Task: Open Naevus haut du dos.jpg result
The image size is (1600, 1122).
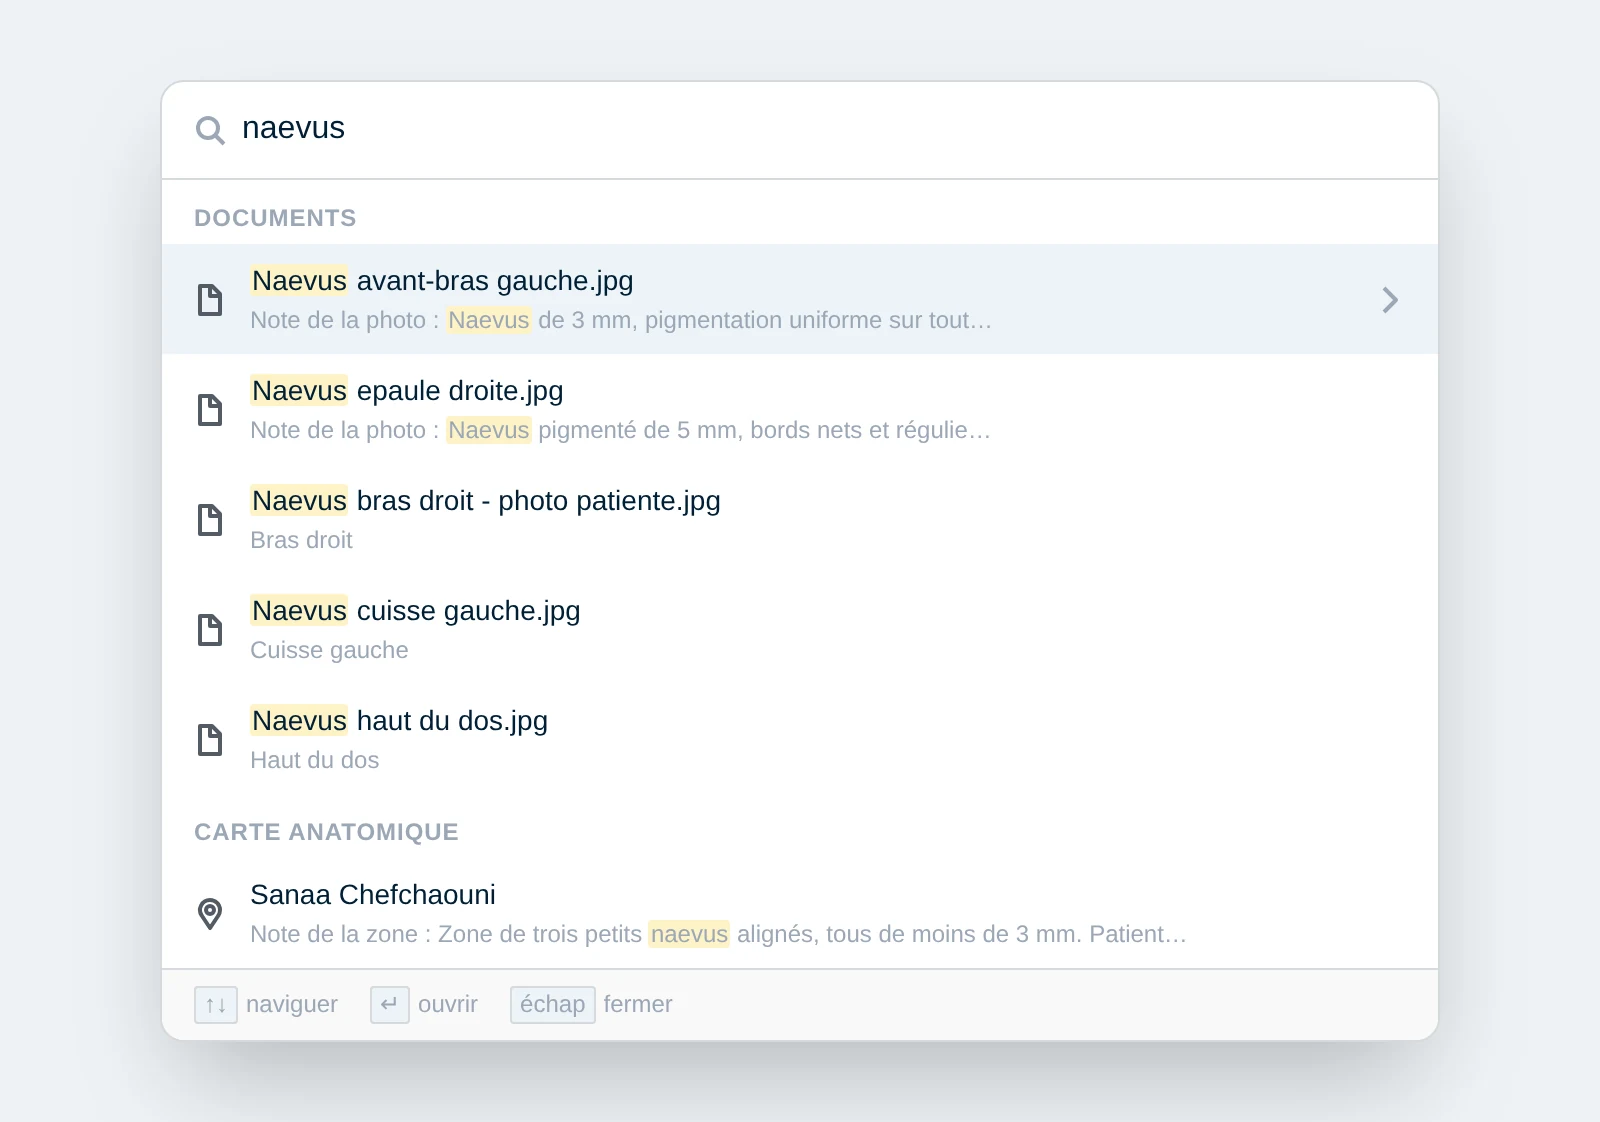Action: click(800, 739)
